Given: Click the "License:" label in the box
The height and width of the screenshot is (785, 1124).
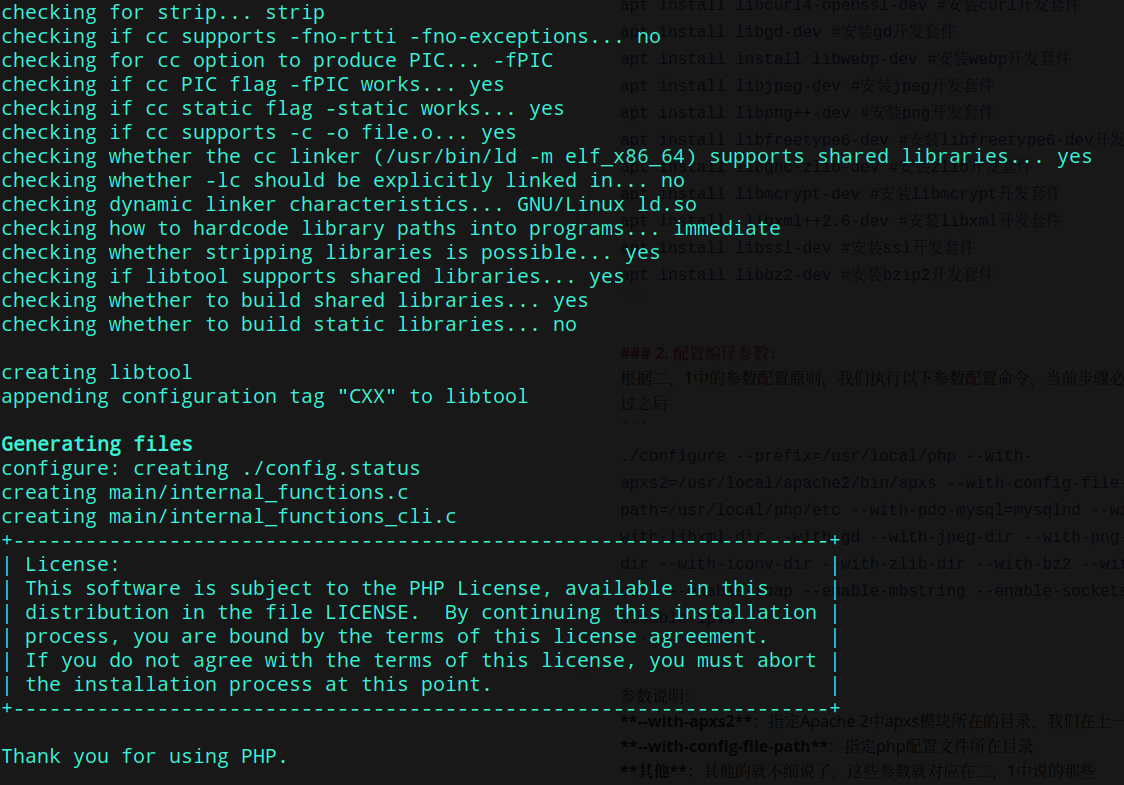Looking at the screenshot, I should point(72,564).
